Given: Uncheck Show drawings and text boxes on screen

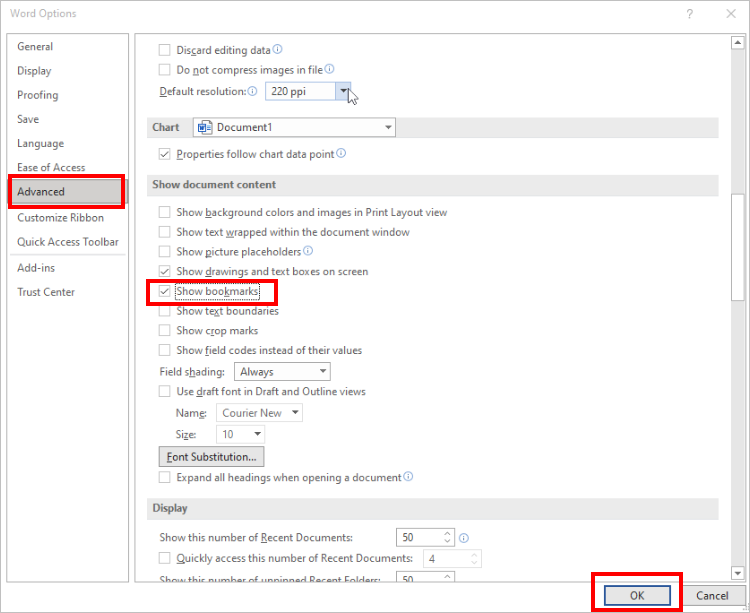Looking at the screenshot, I should tap(165, 271).
